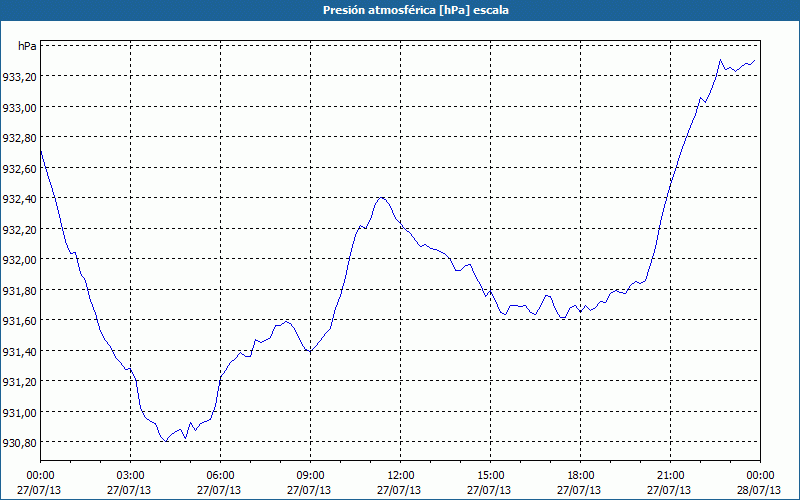Click the 932,60 y-axis label

19,169
